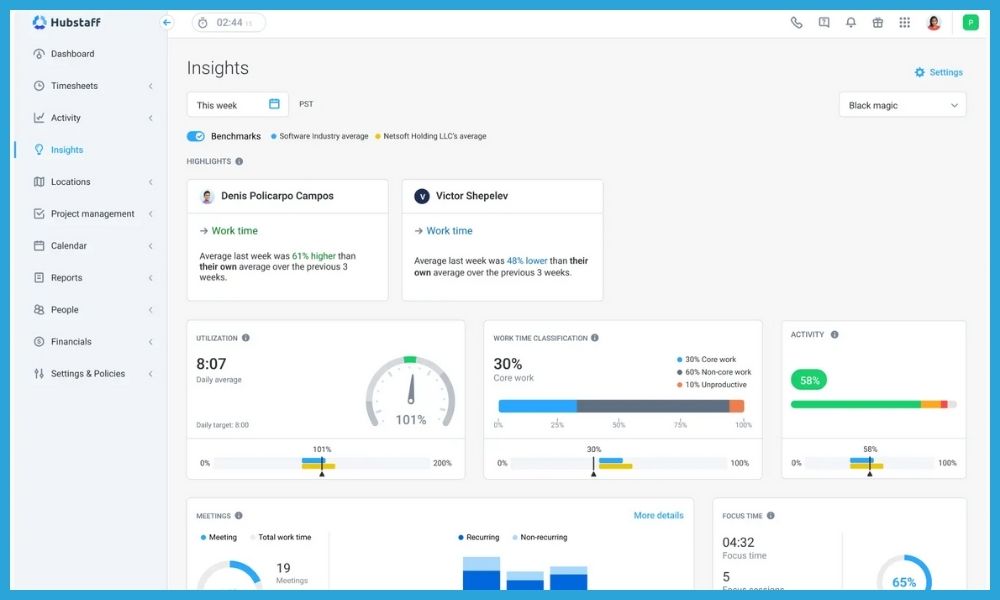
Task: Expand the People submenu chevron
Action: [x=151, y=310]
